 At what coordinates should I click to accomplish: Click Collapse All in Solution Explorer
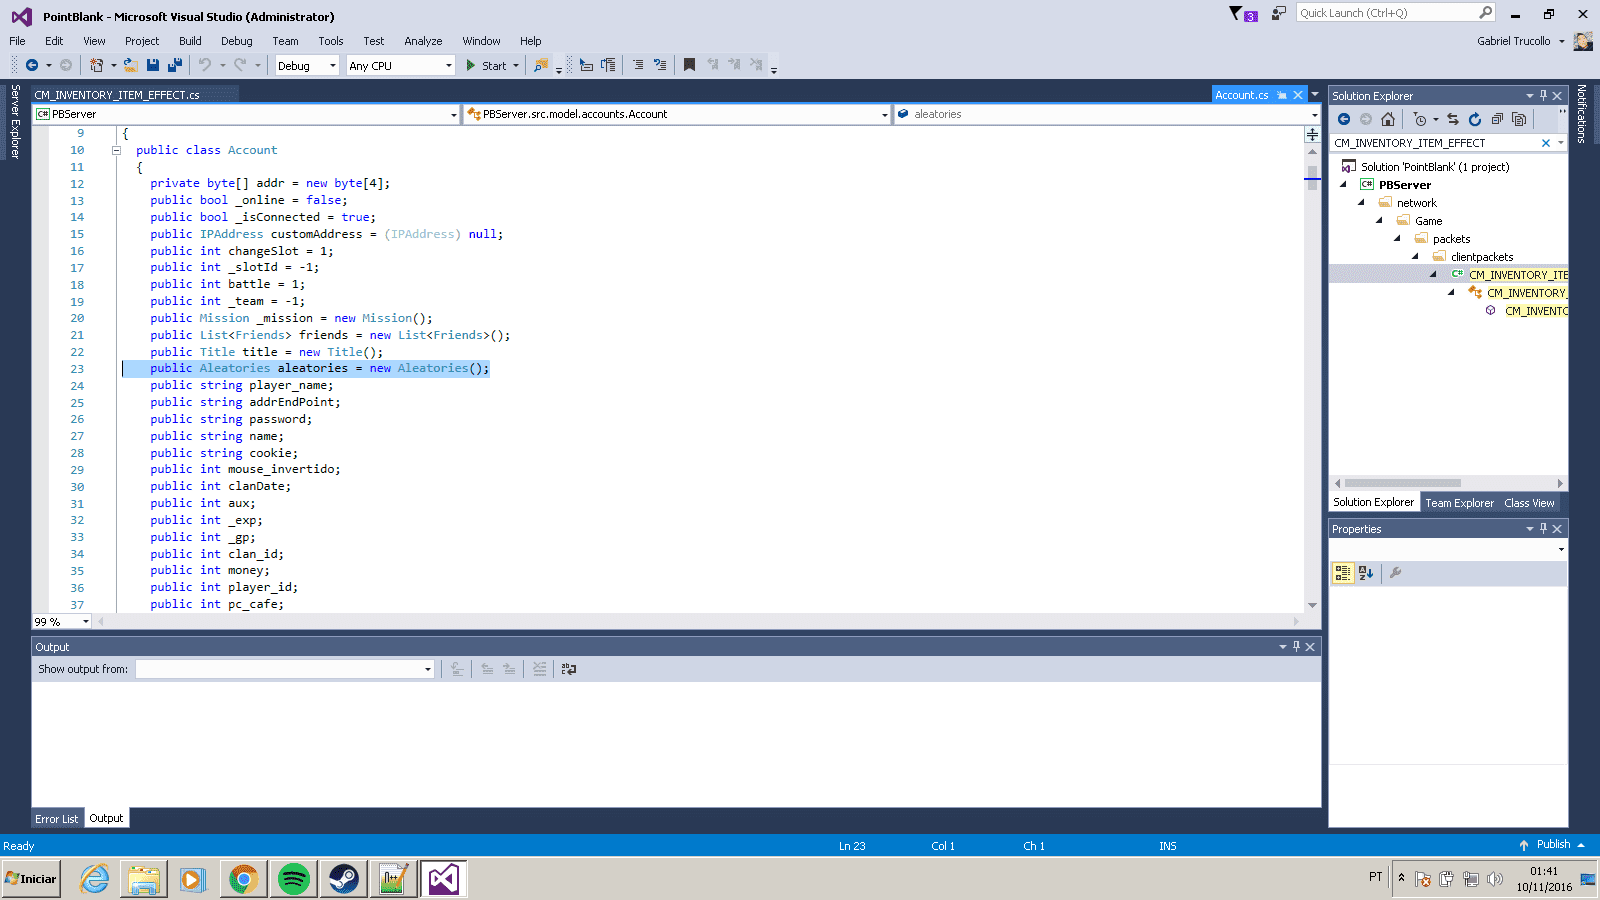point(1497,119)
